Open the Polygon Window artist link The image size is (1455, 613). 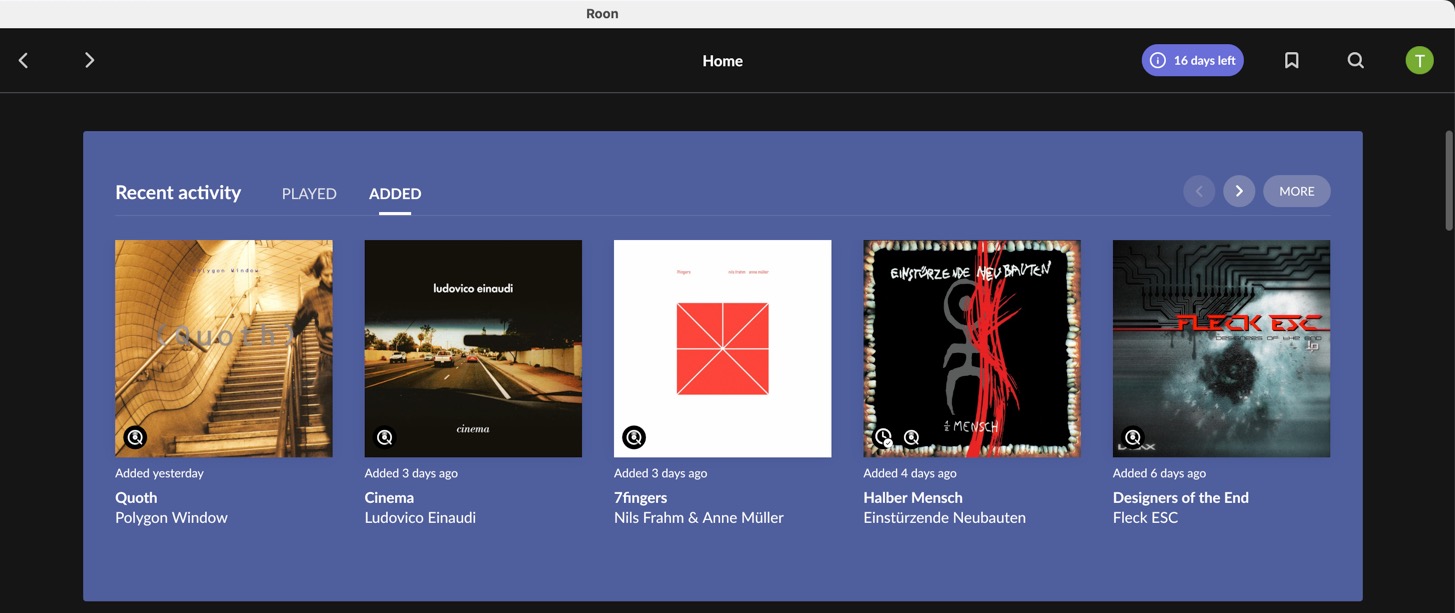[171, 517]
